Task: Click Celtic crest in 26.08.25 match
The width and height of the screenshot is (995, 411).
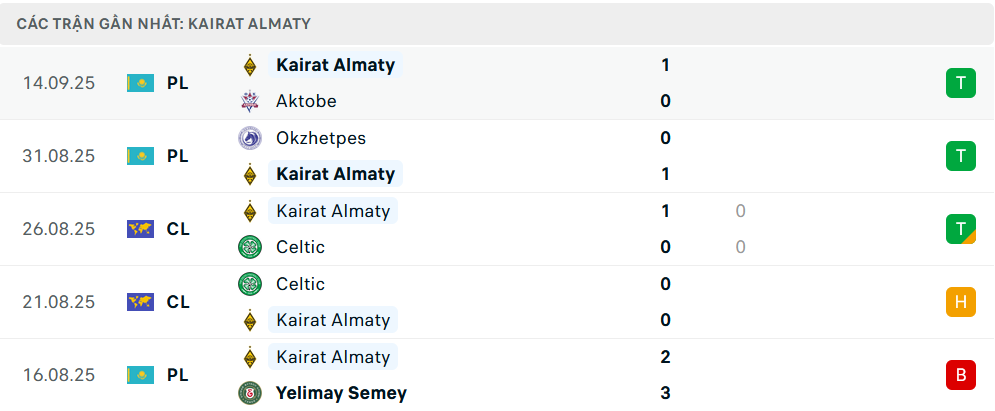Action: pyautogui.click(x=249, y=247)
